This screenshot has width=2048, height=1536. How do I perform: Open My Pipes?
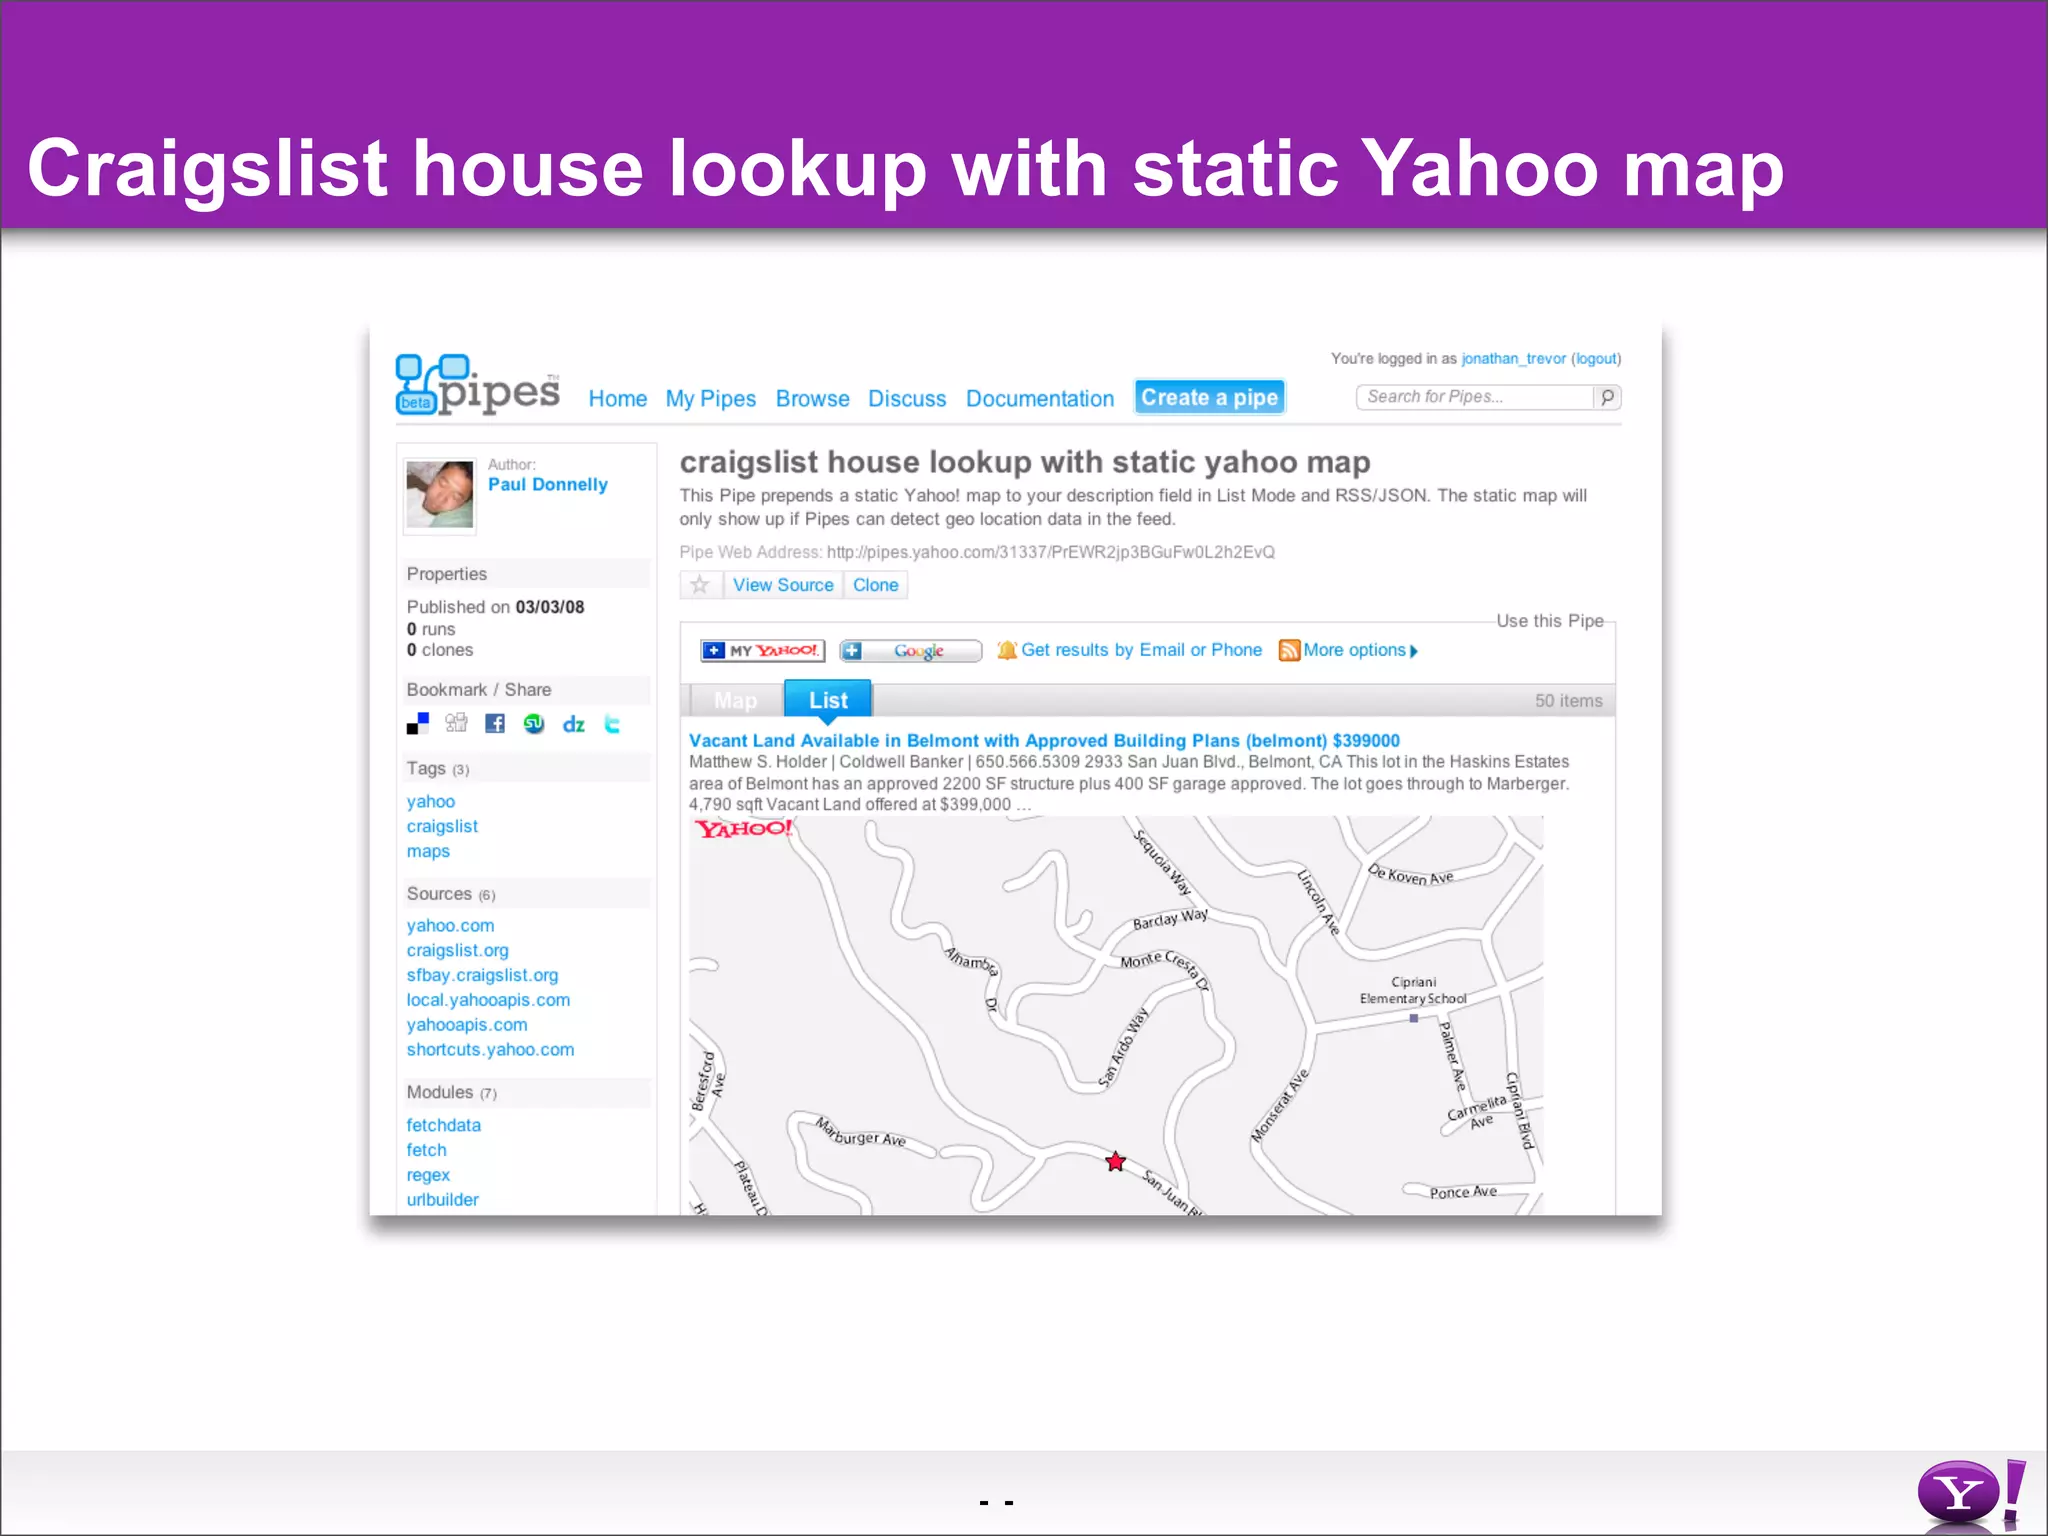coord(711,399)
